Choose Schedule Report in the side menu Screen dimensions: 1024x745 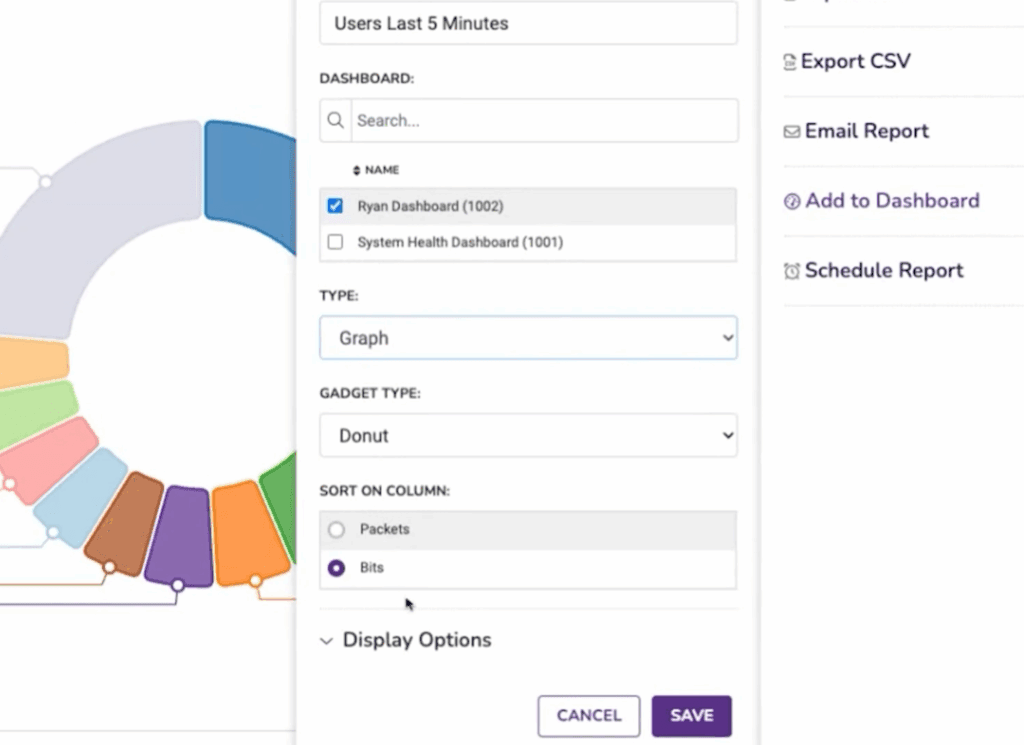(x=883, y=271)
